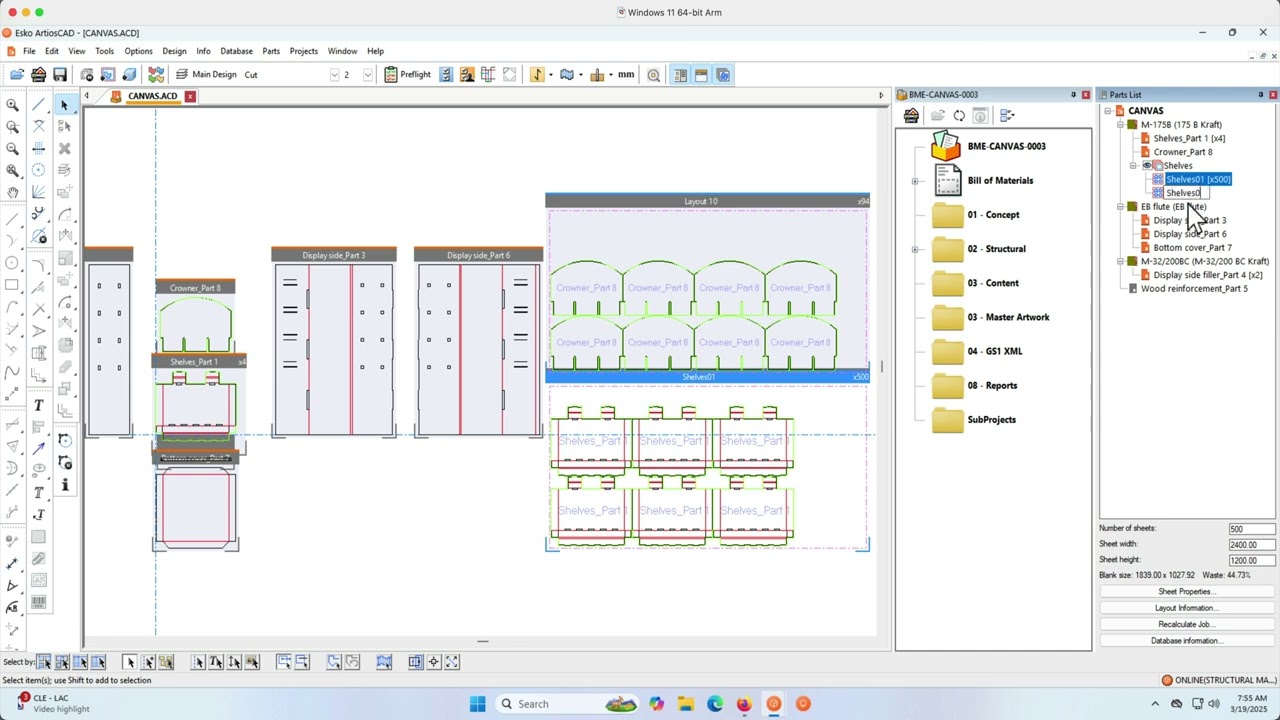Image resolution: width=1280 pixels, height=720 pixels.
Task: Open the Information i tool
Action: click(65, 485)
